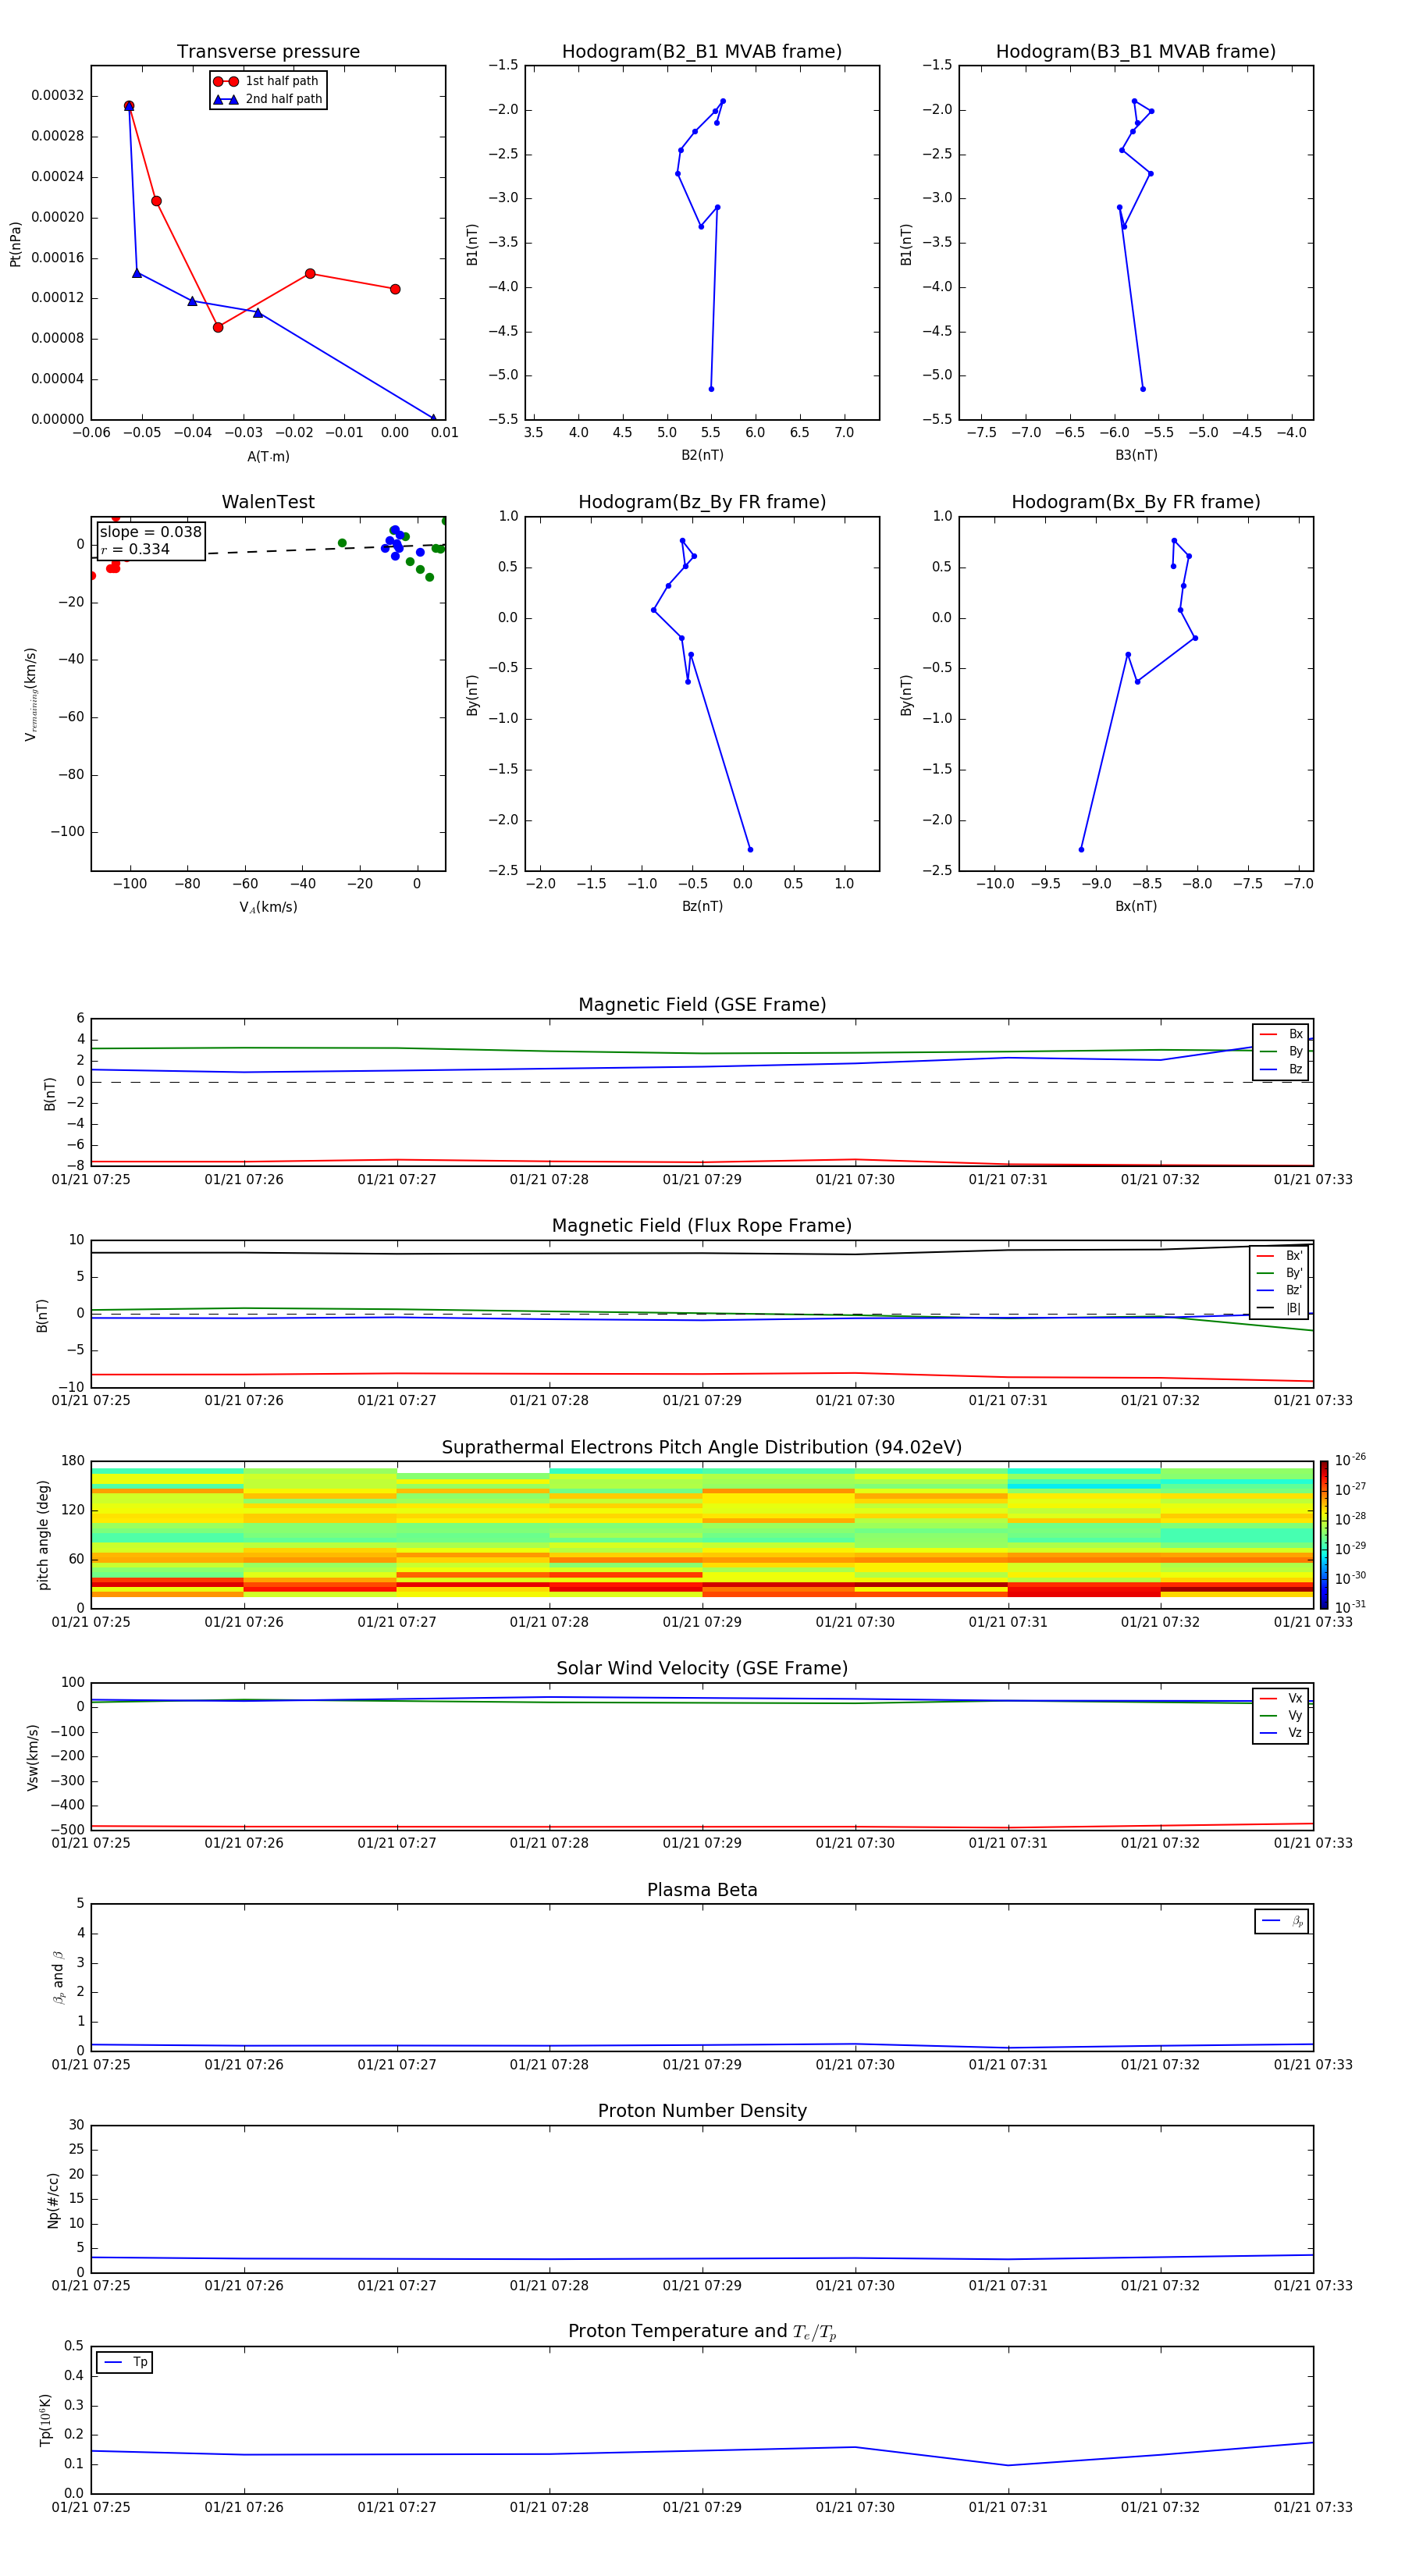
Task: Click highest red marker in Transverse pressure
Action: (x=129, y=106)
